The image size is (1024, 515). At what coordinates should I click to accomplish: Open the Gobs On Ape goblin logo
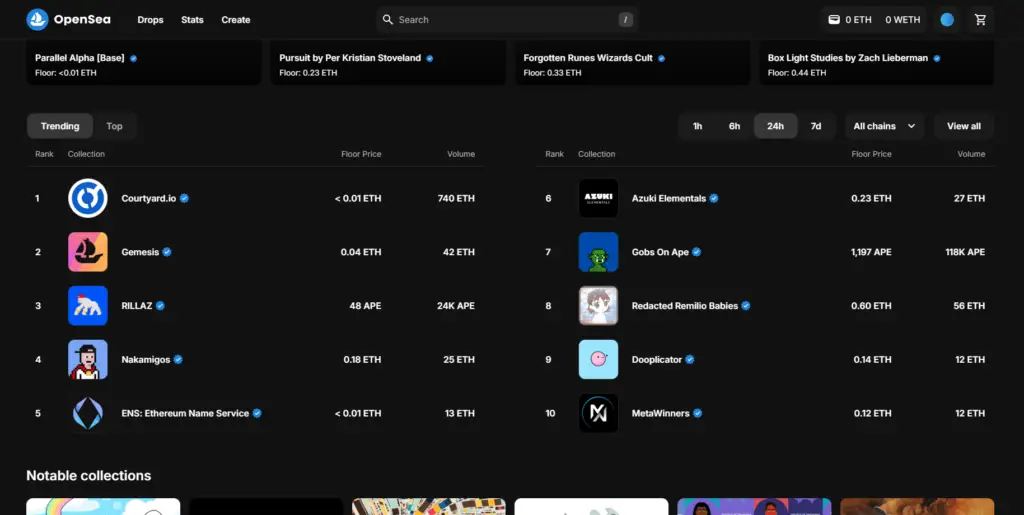point(598,252)
